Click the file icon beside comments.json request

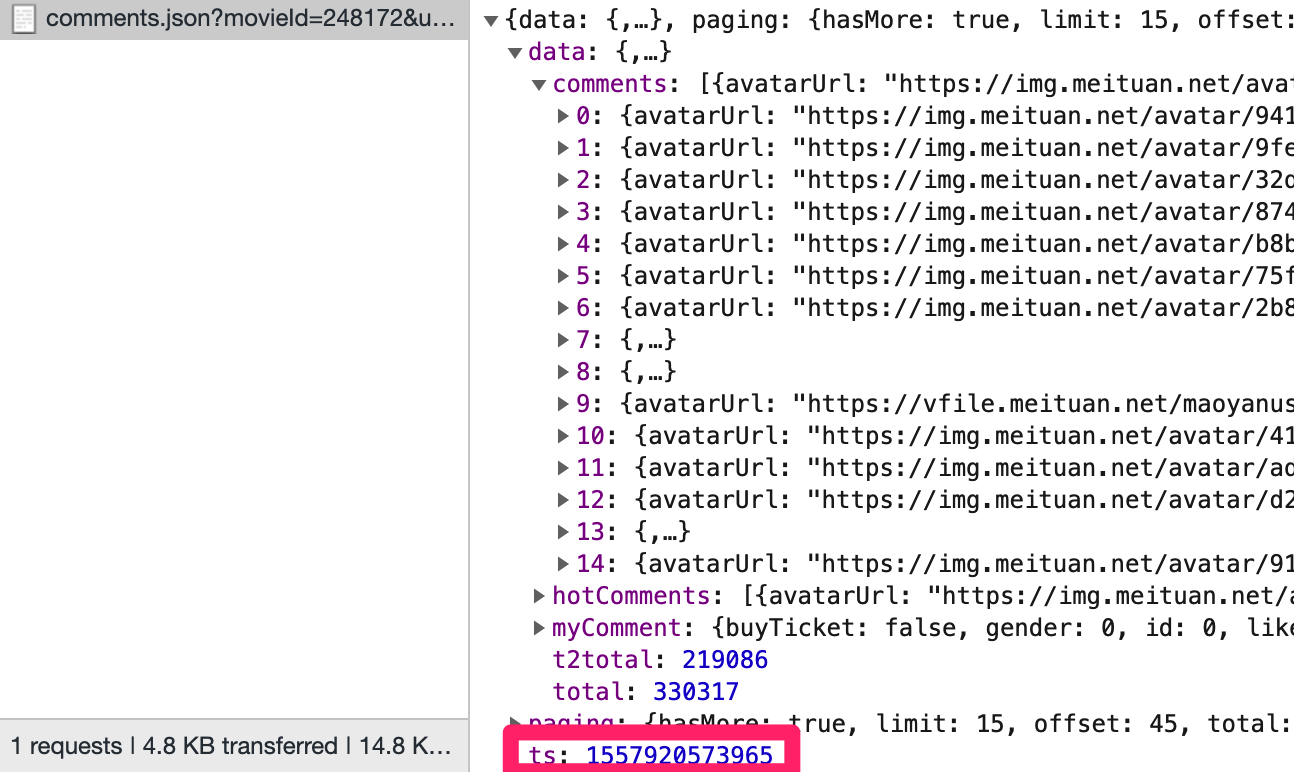[x=24, y=18]
